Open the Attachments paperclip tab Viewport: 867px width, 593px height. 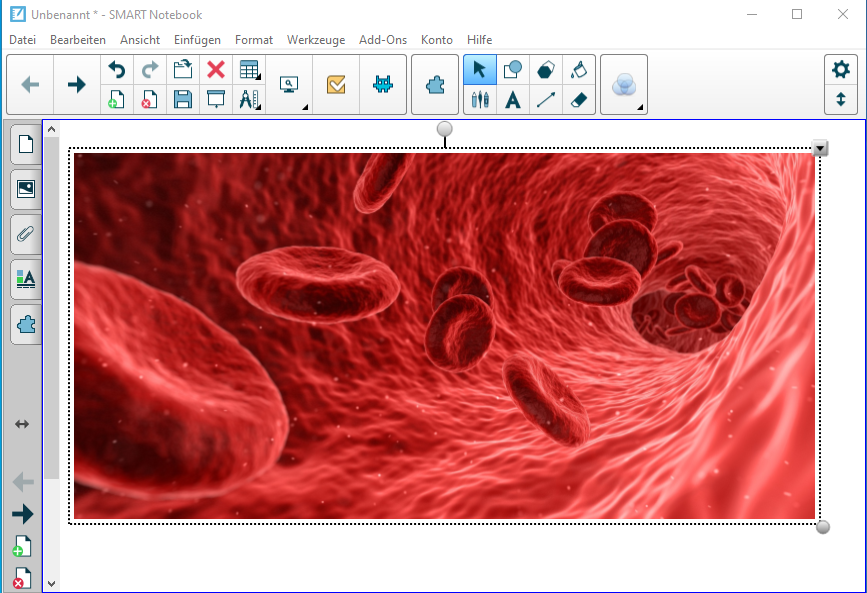[x=26, y=234]
